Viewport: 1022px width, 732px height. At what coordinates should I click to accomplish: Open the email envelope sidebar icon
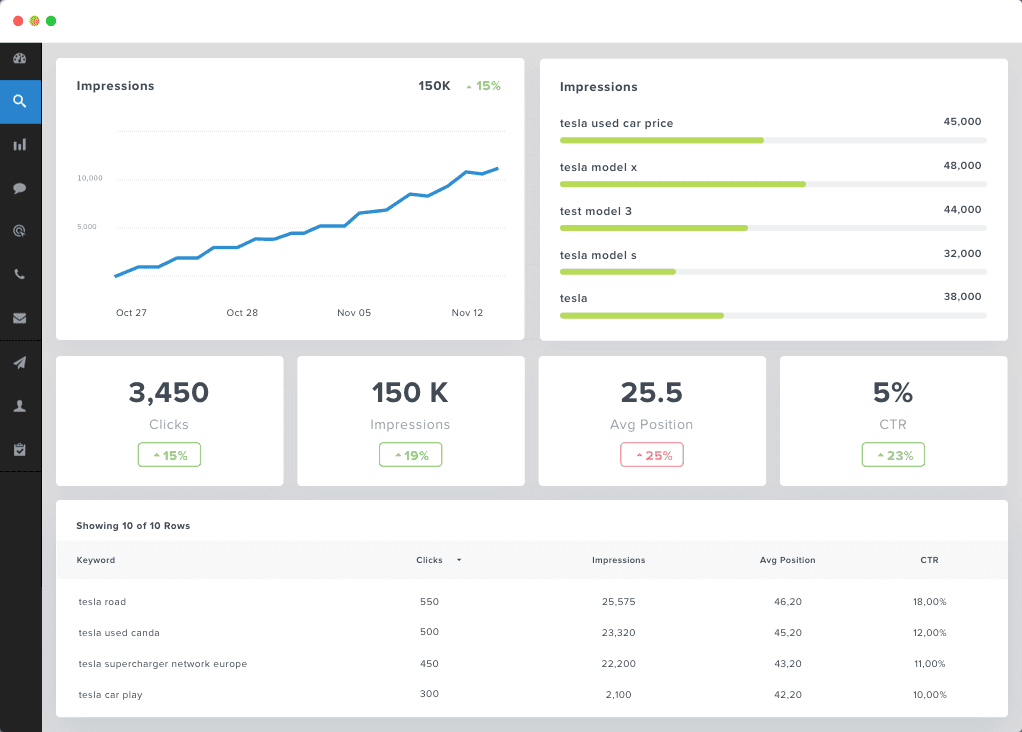[20, 318]
